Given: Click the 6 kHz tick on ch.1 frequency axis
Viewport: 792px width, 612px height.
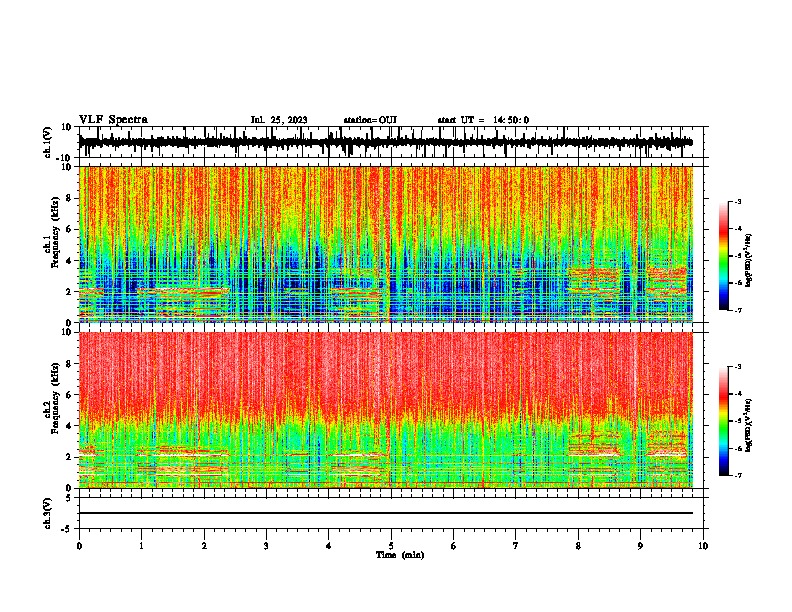Looking at the screenshot, I should click(x=69, y=229).
